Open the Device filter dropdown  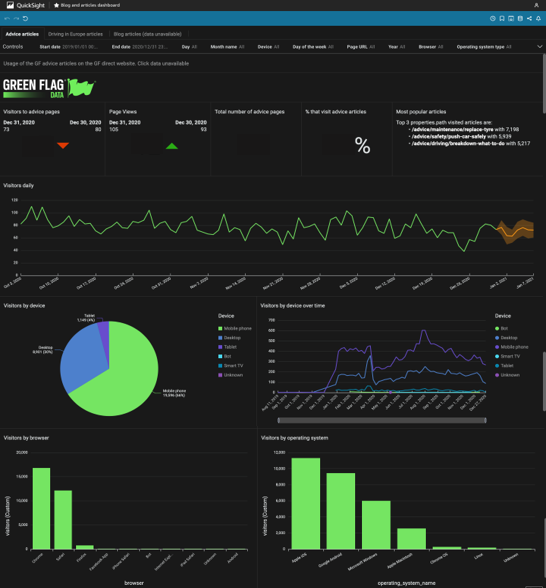[268, 47]
